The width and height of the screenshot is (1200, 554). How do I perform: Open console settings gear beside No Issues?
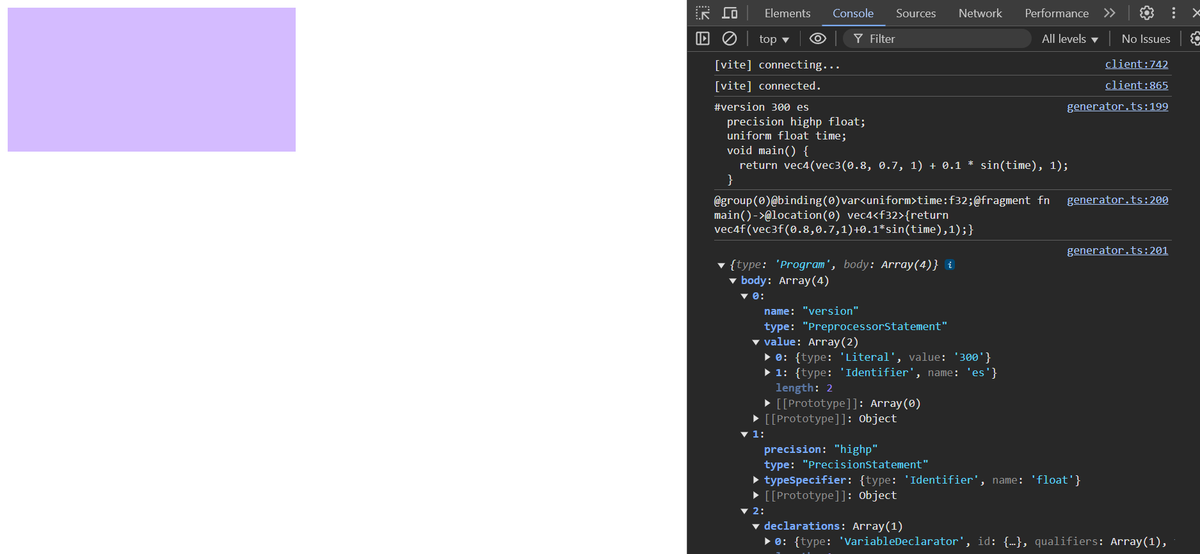coord(1193,39)
